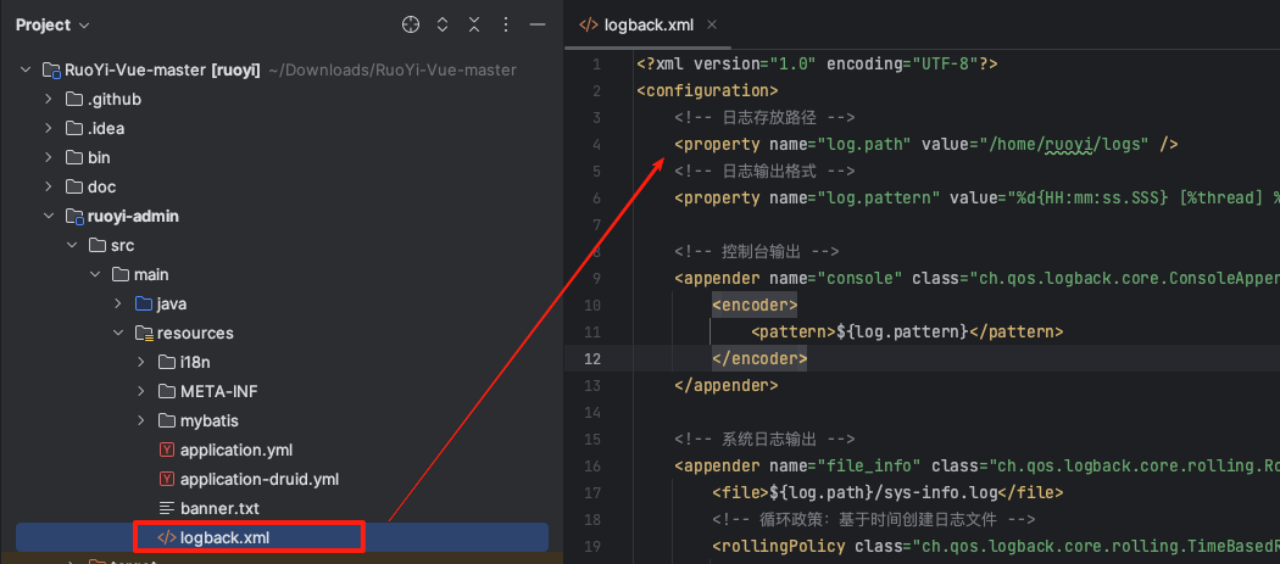Expand the doc folder
This screenshot has width=1280, height=564.
(x=48, y=187)
